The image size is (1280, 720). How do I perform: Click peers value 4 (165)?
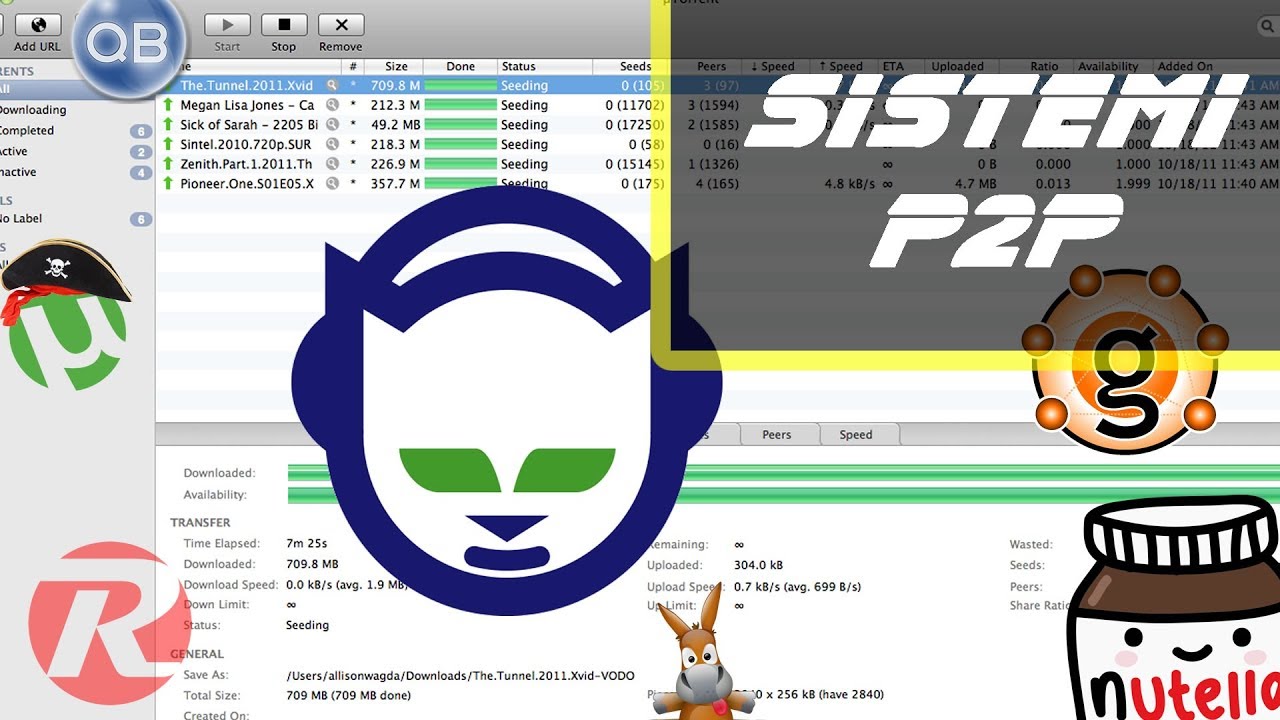(717, 184)
